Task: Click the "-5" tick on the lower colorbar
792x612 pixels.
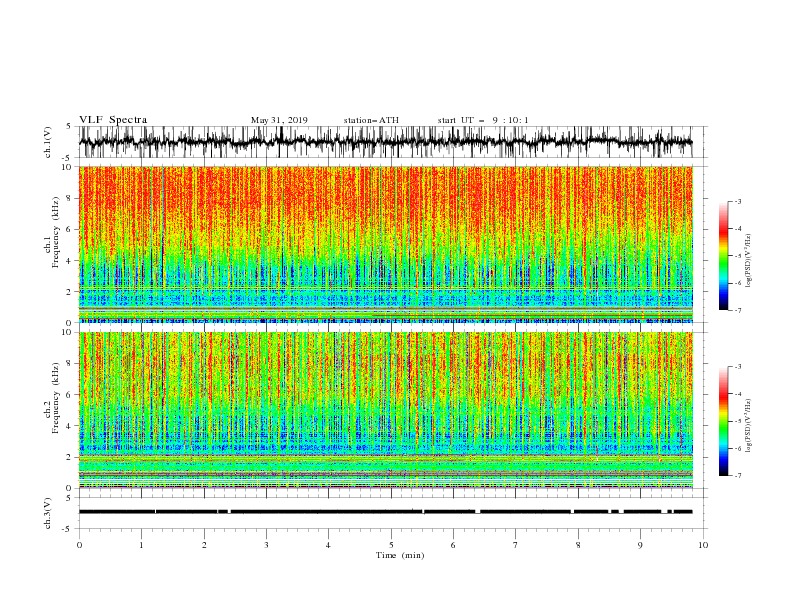Action: click(738, 421)
